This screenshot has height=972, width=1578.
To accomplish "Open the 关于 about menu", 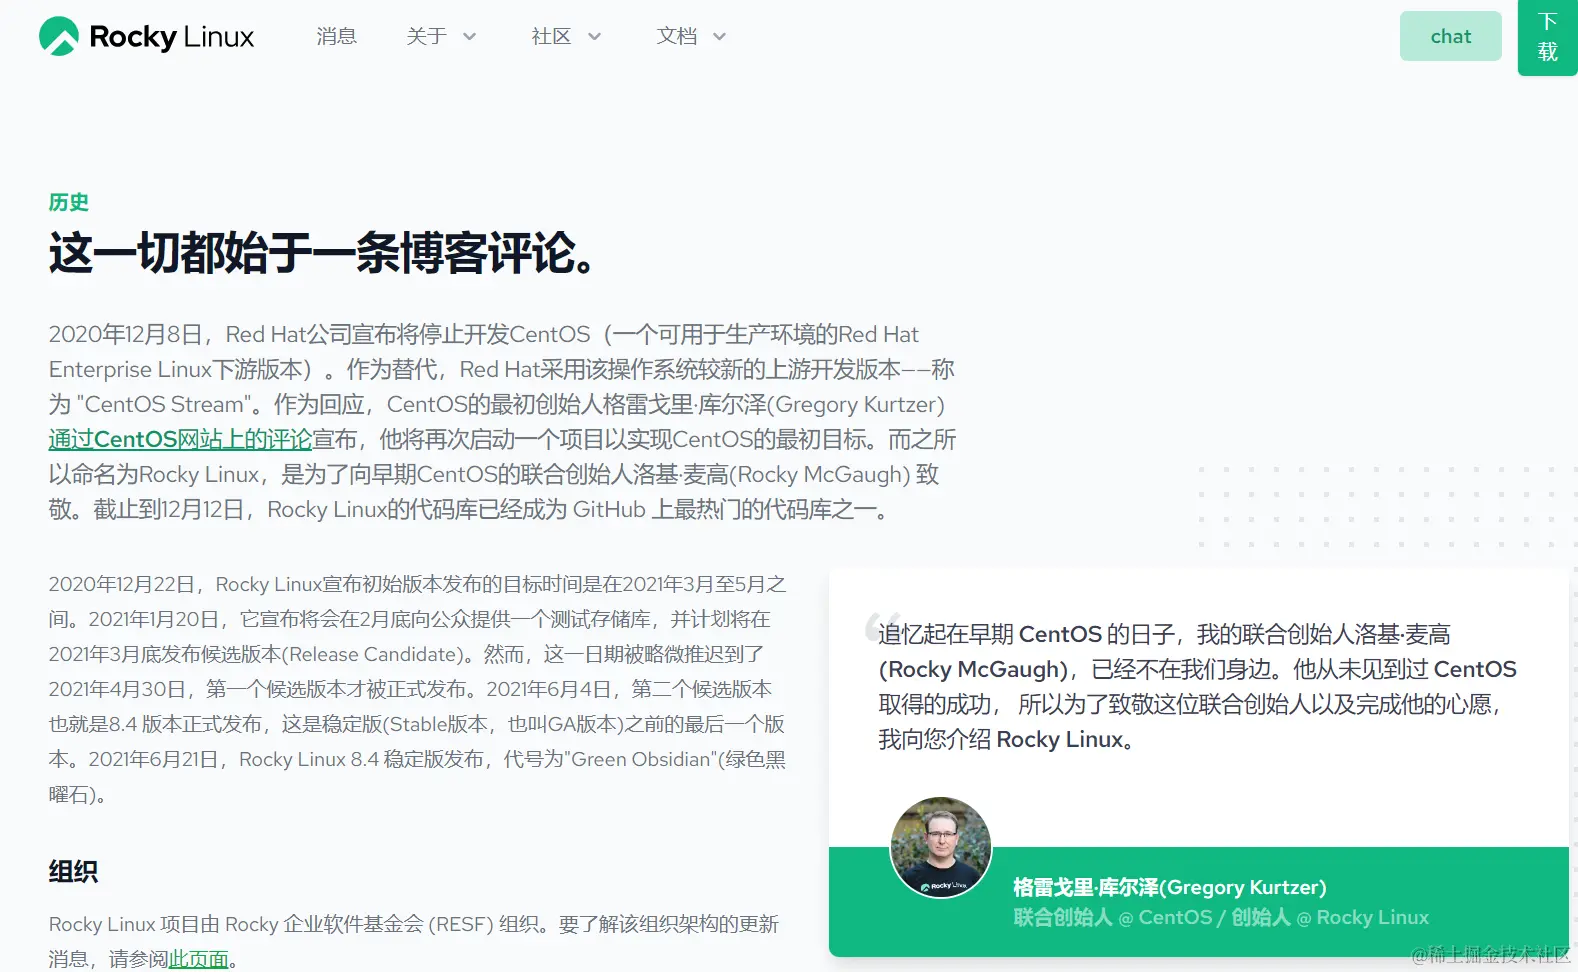I will tap(426, 36).
